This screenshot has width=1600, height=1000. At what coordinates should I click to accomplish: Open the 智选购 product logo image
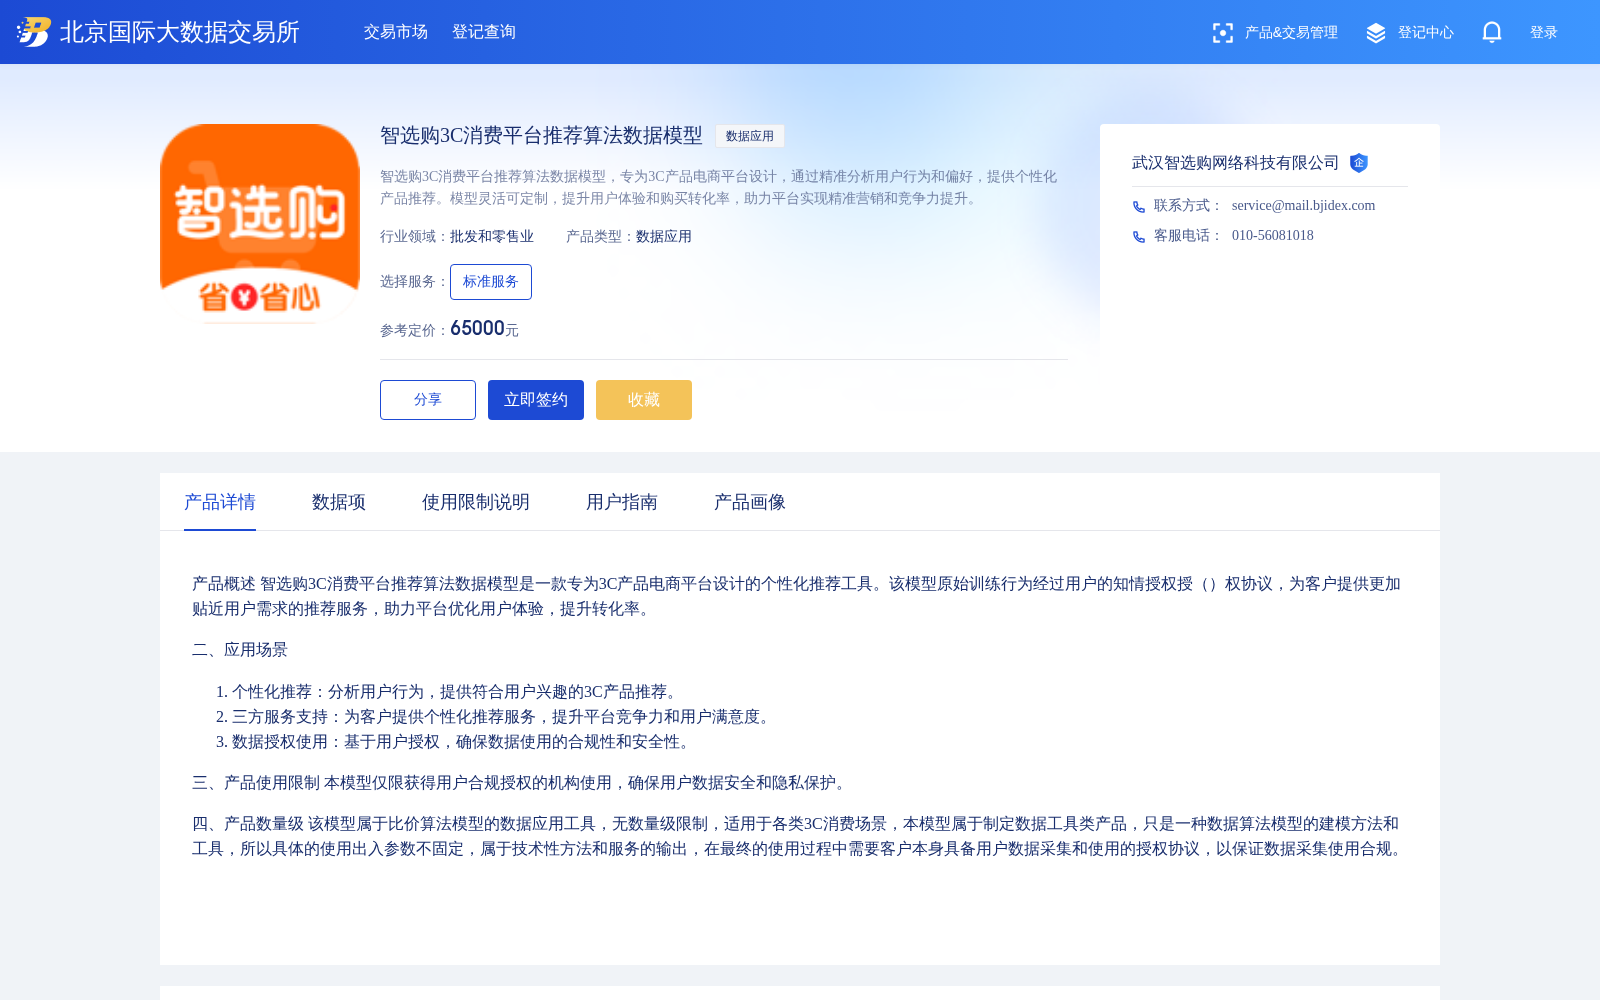coord(260,224)
